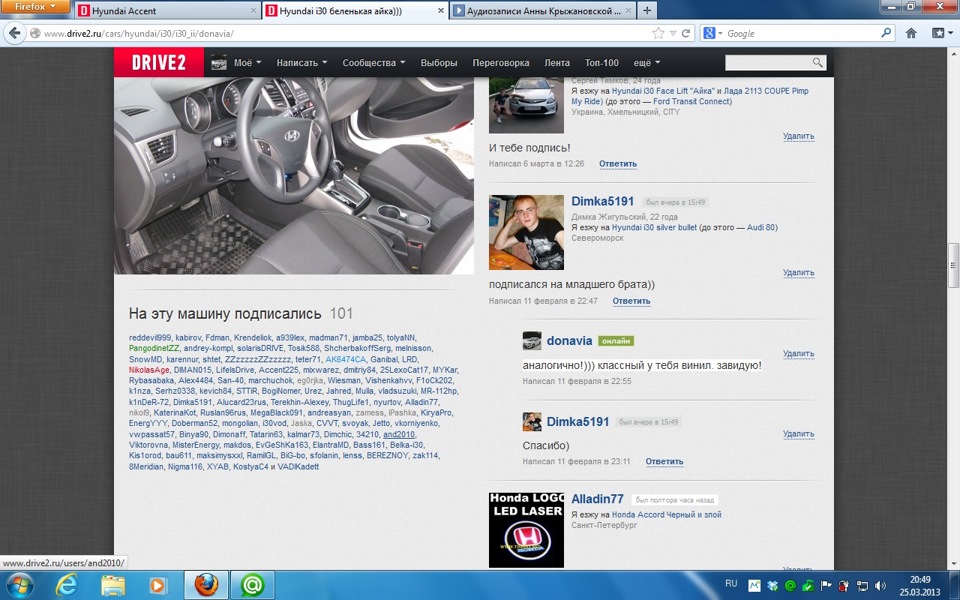Open Mail.ru Agent from the taskbar
The width and height of the screenshot is (960, 600).
point(252,585)
